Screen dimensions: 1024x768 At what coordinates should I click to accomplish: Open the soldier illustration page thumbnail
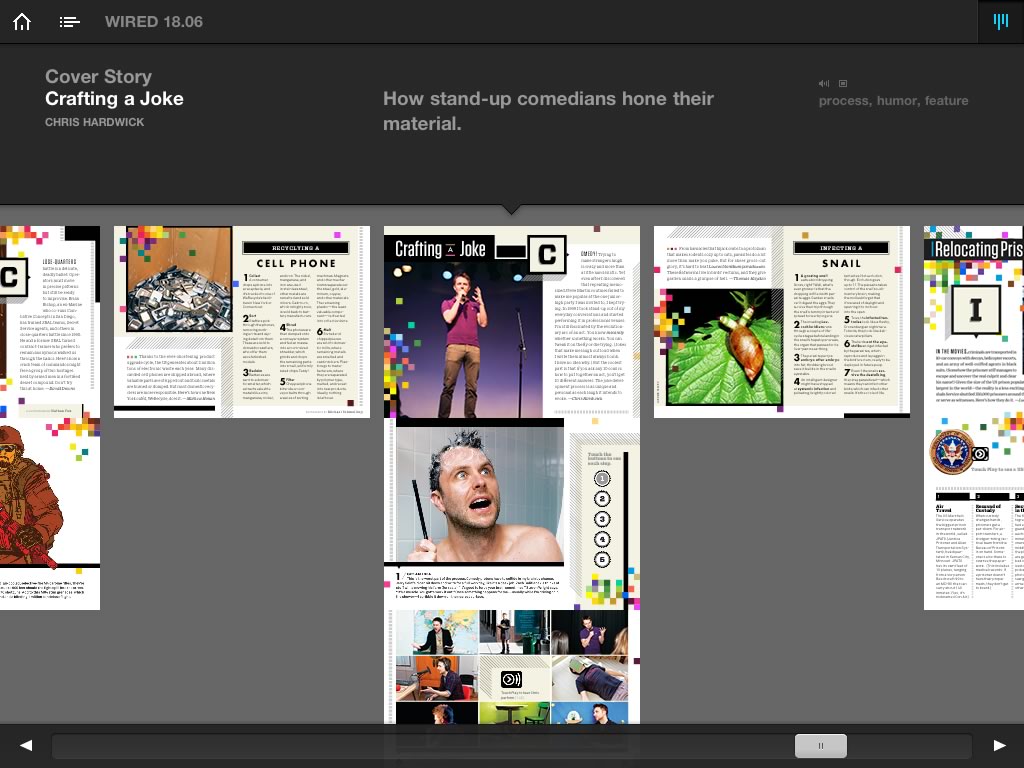point(50,514)
